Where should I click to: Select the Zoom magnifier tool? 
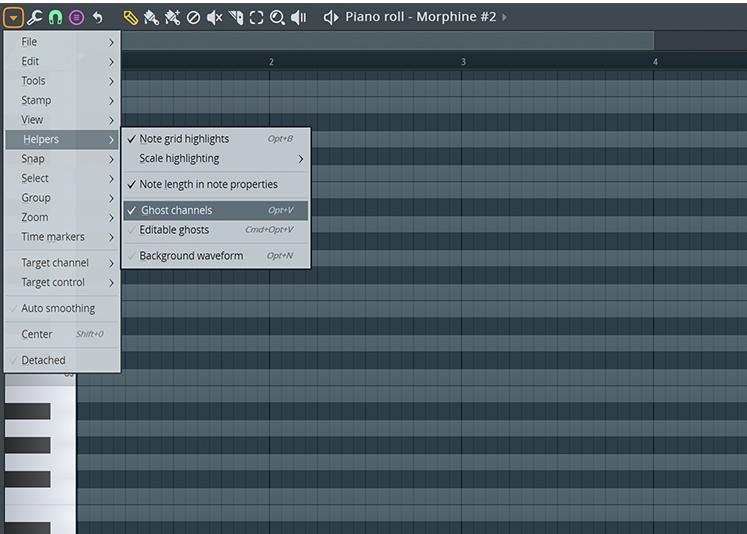277,17
